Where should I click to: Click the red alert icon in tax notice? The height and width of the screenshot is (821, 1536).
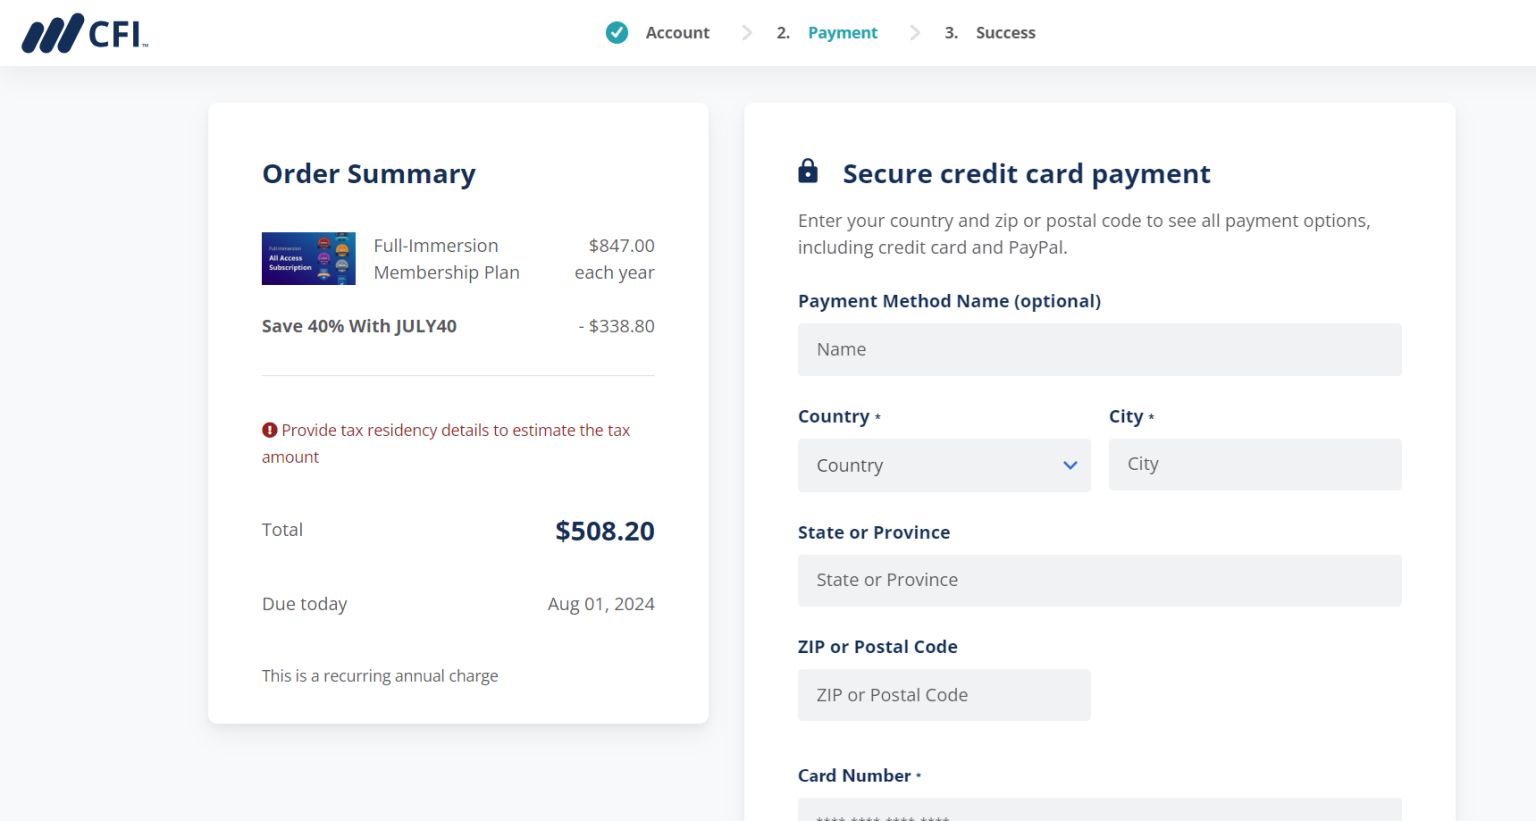click(x=270, y=429)
